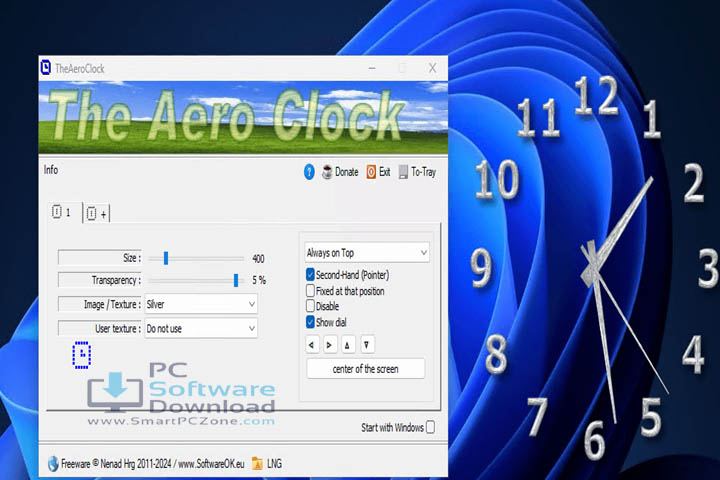Open the Image / Texture Silver dropdown

pyautogui.click(x=201, y=304)
